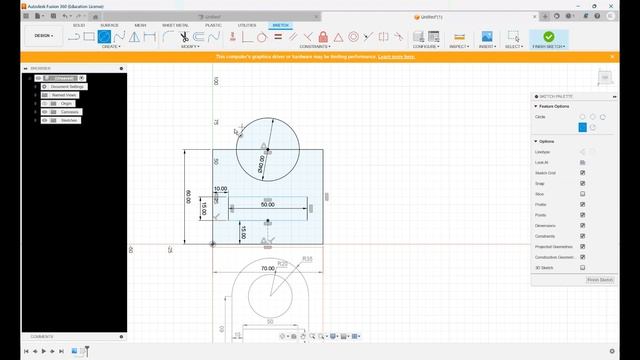Select the Rectangle sketch tool
The width and height of the screenshot is (640, 360).
[89, 37]
